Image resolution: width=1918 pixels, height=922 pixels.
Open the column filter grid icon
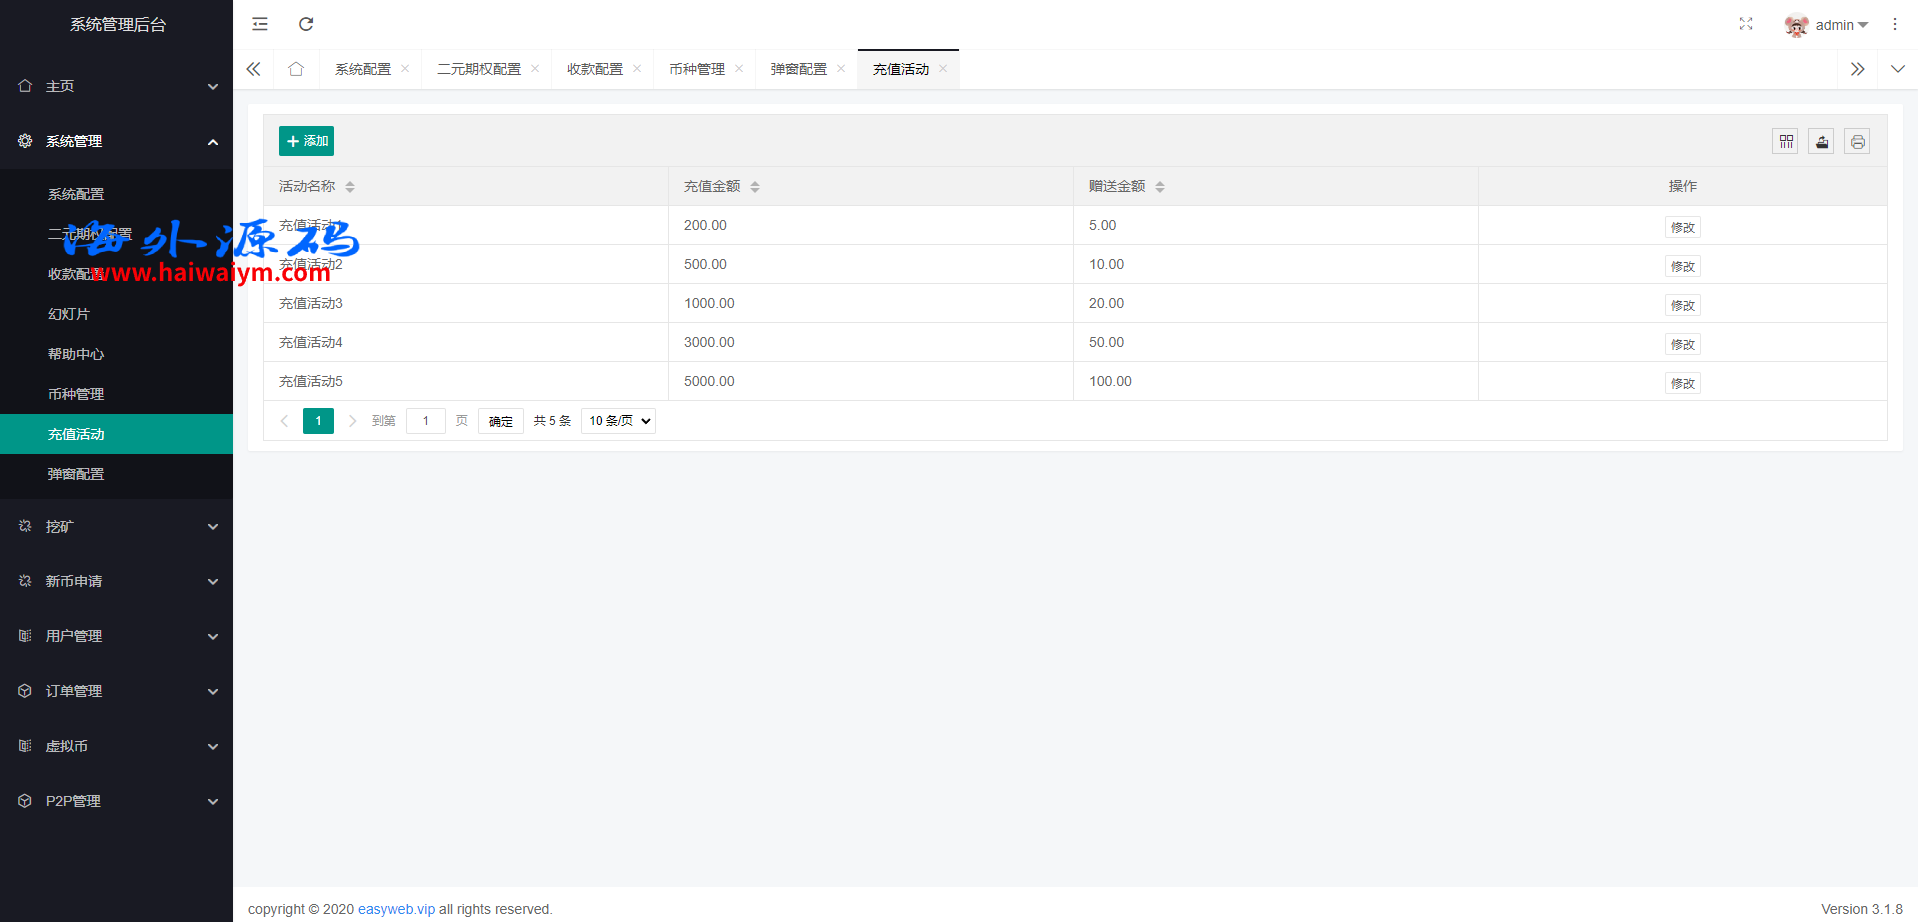coord(1785,142)
